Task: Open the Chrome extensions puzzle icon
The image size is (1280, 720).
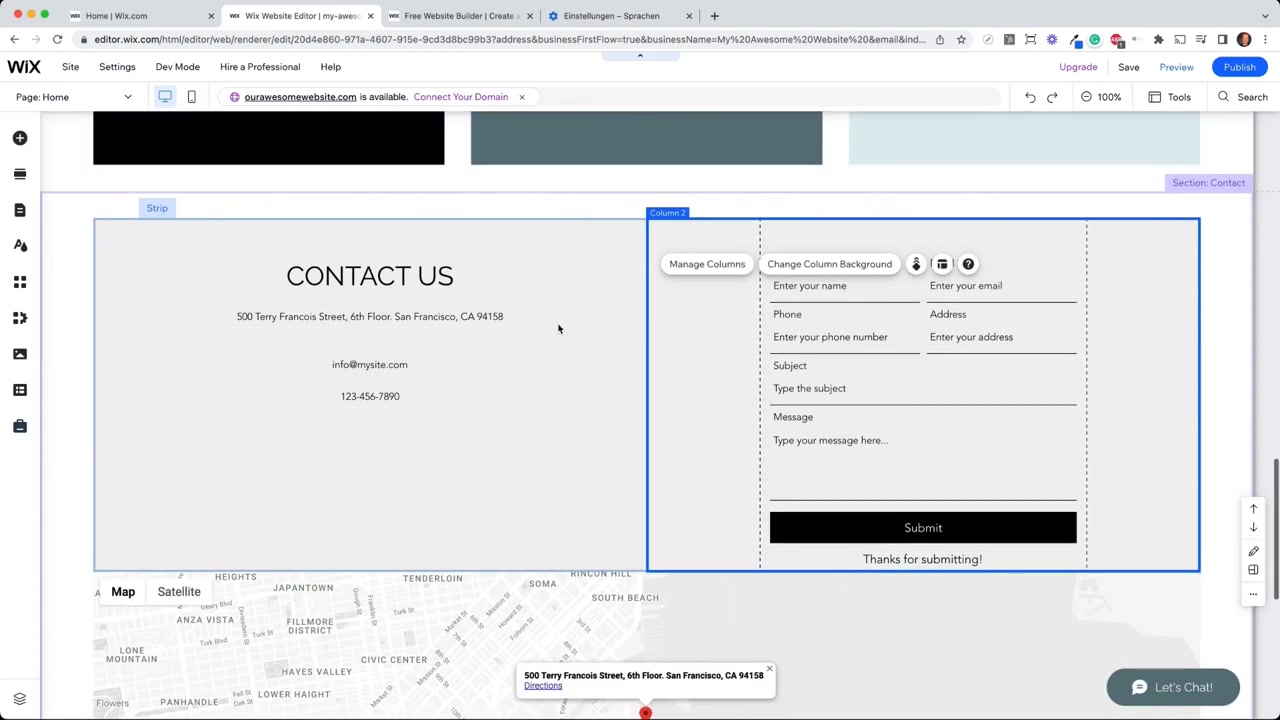Action: [x=1158, y=39]
